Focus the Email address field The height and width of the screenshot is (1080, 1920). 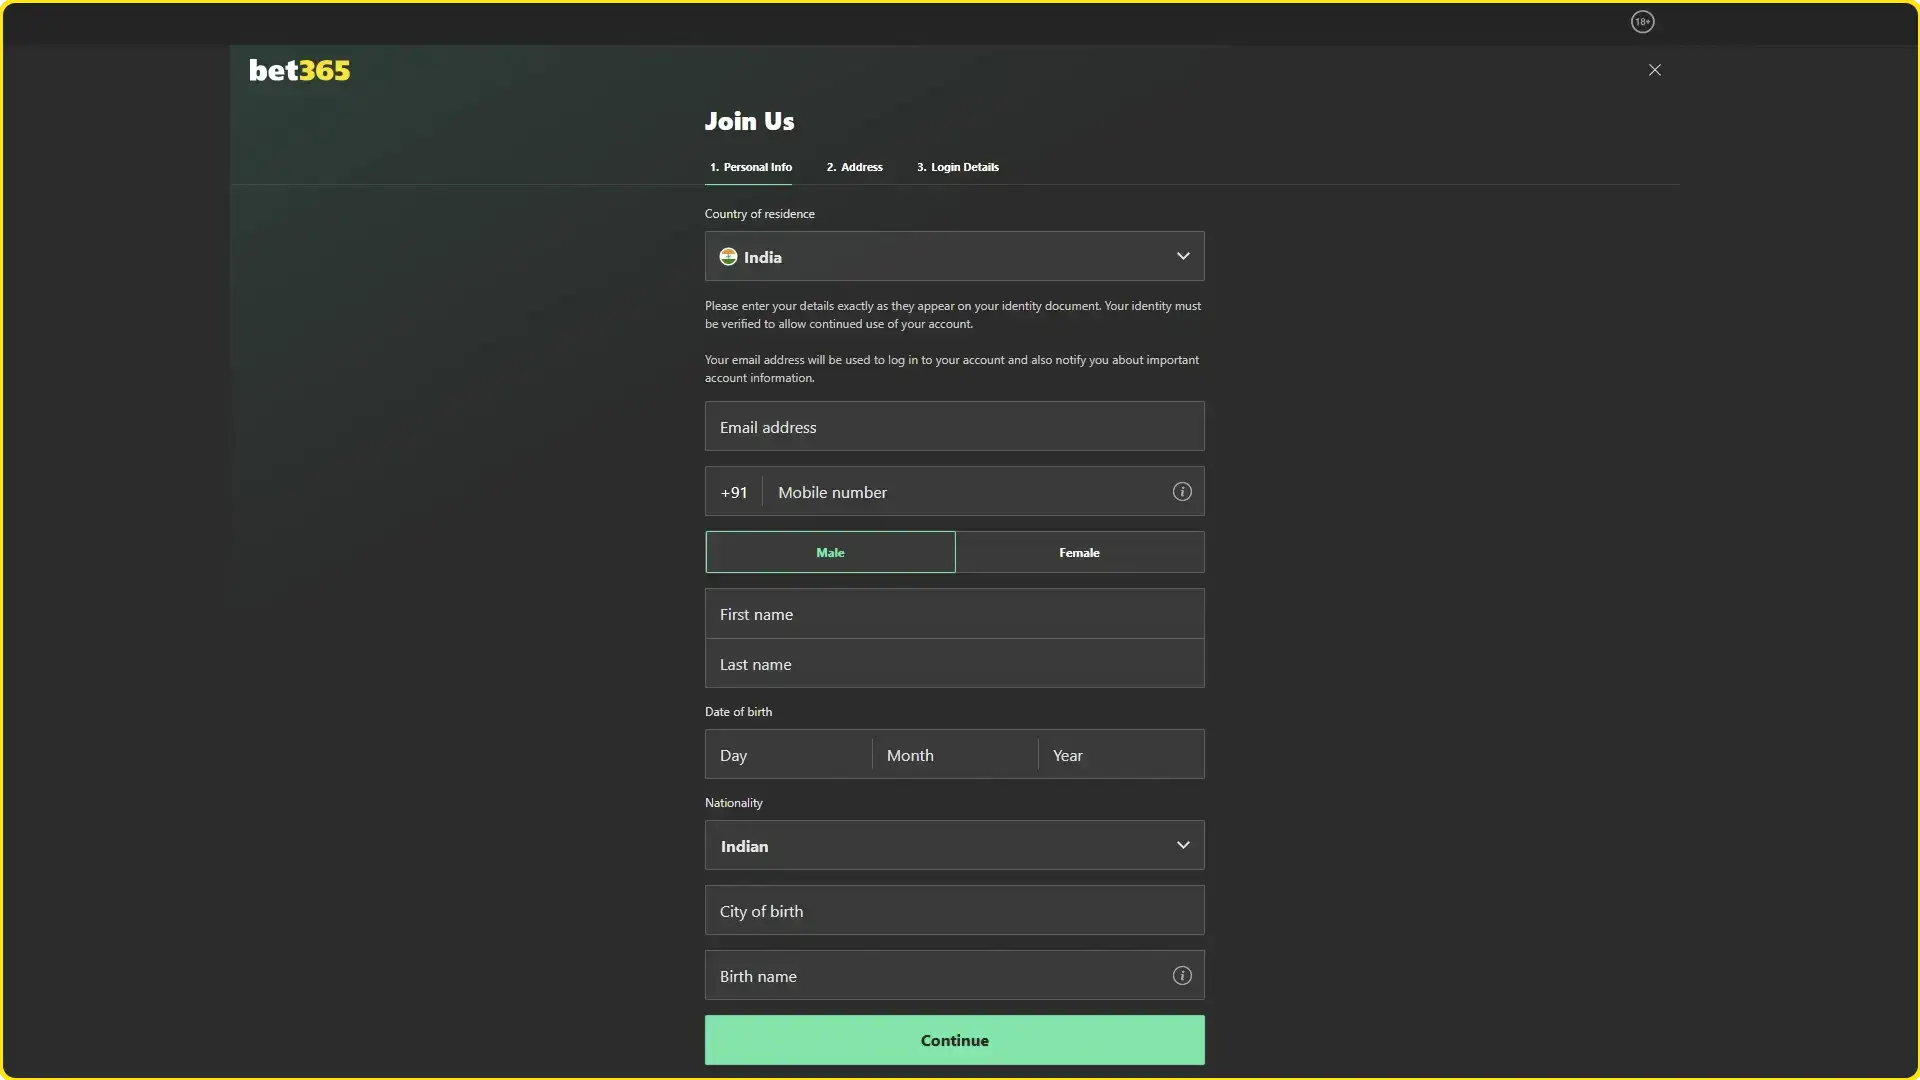pos(954,427)
